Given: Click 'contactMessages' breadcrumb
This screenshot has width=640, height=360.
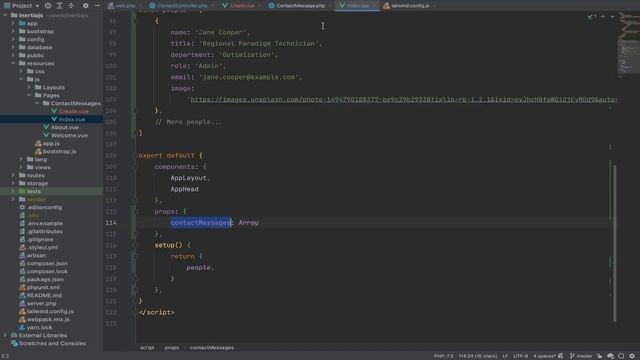Looking at the screenshot, I should pos(211,348).
